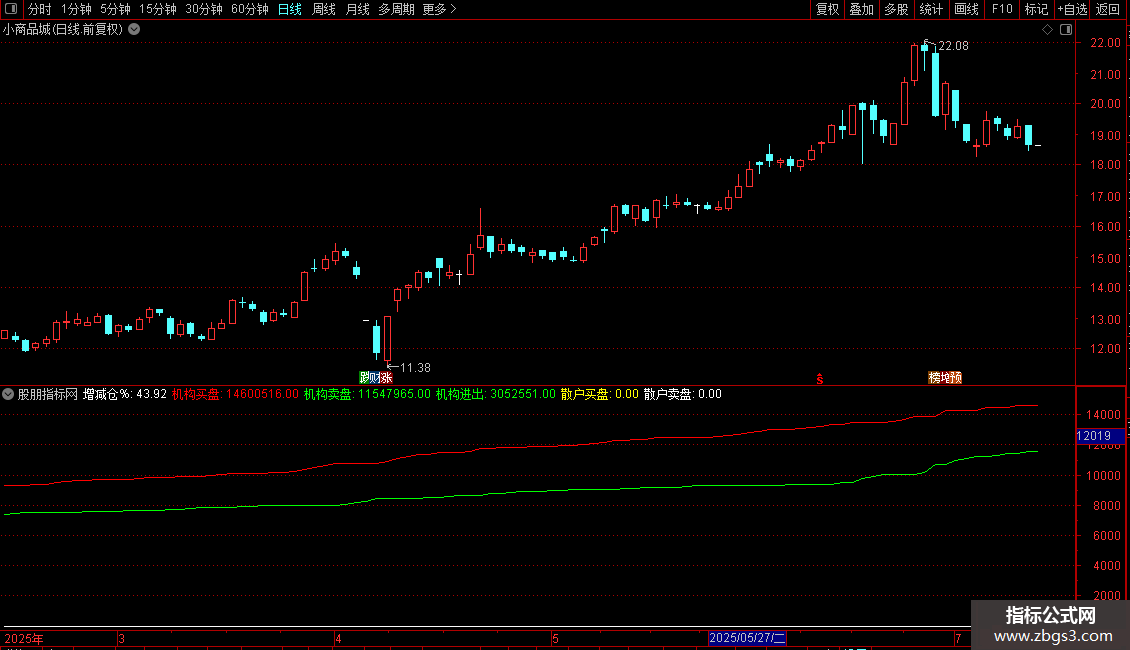Click month 7 on time axis
This screenshot has height=650, width=1130.
coord(958,638)
